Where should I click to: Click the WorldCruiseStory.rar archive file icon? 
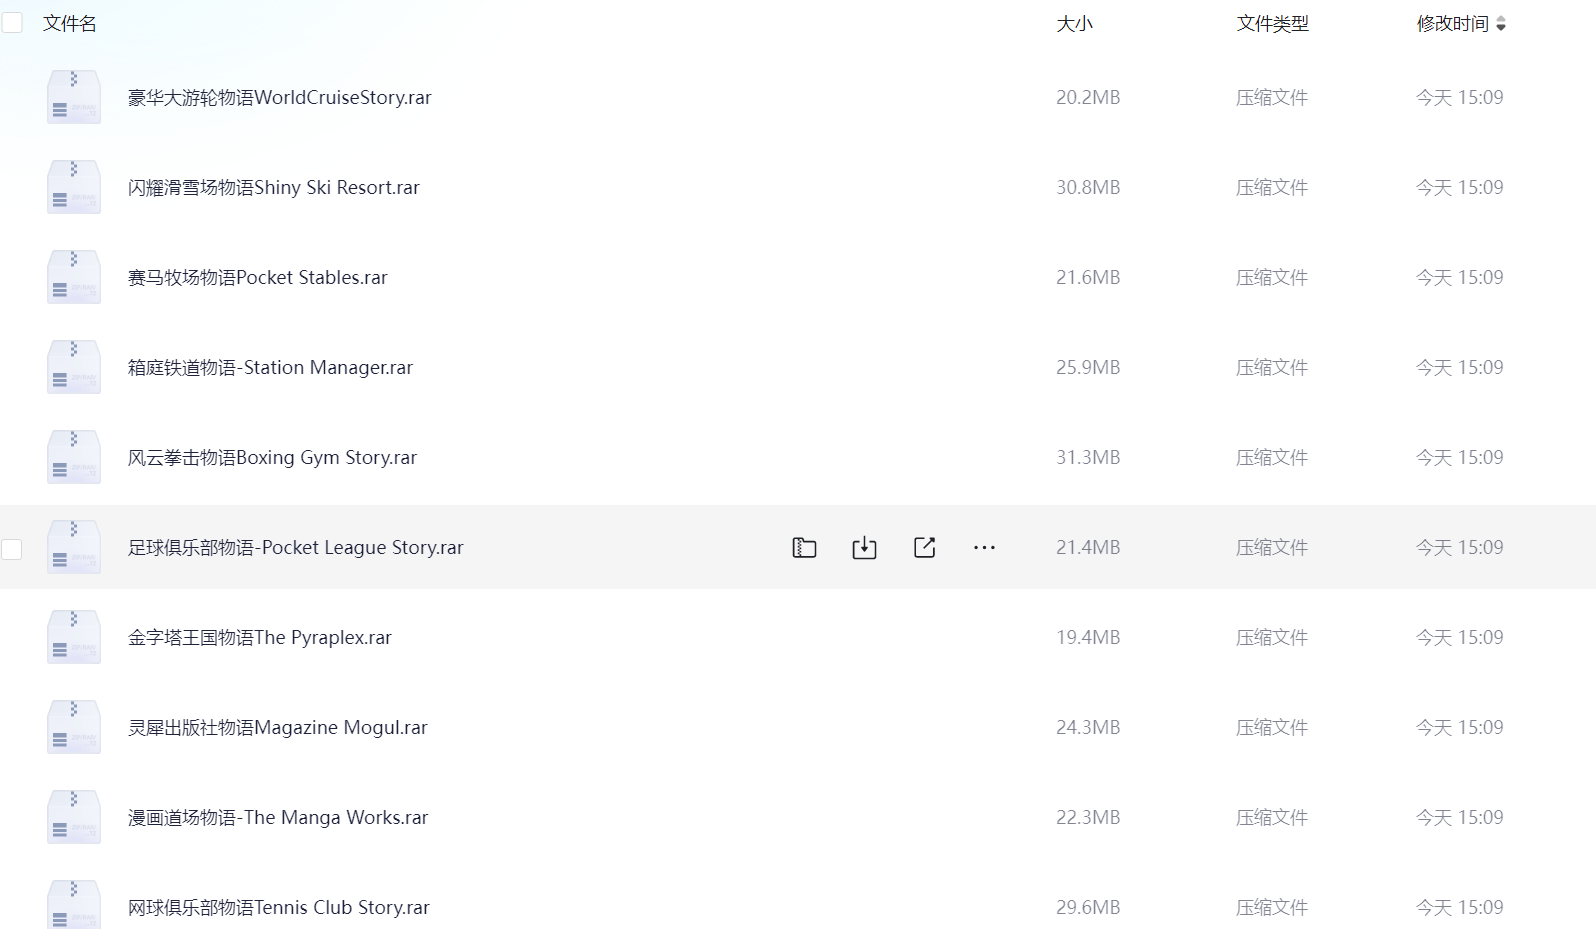coord(74,97)
